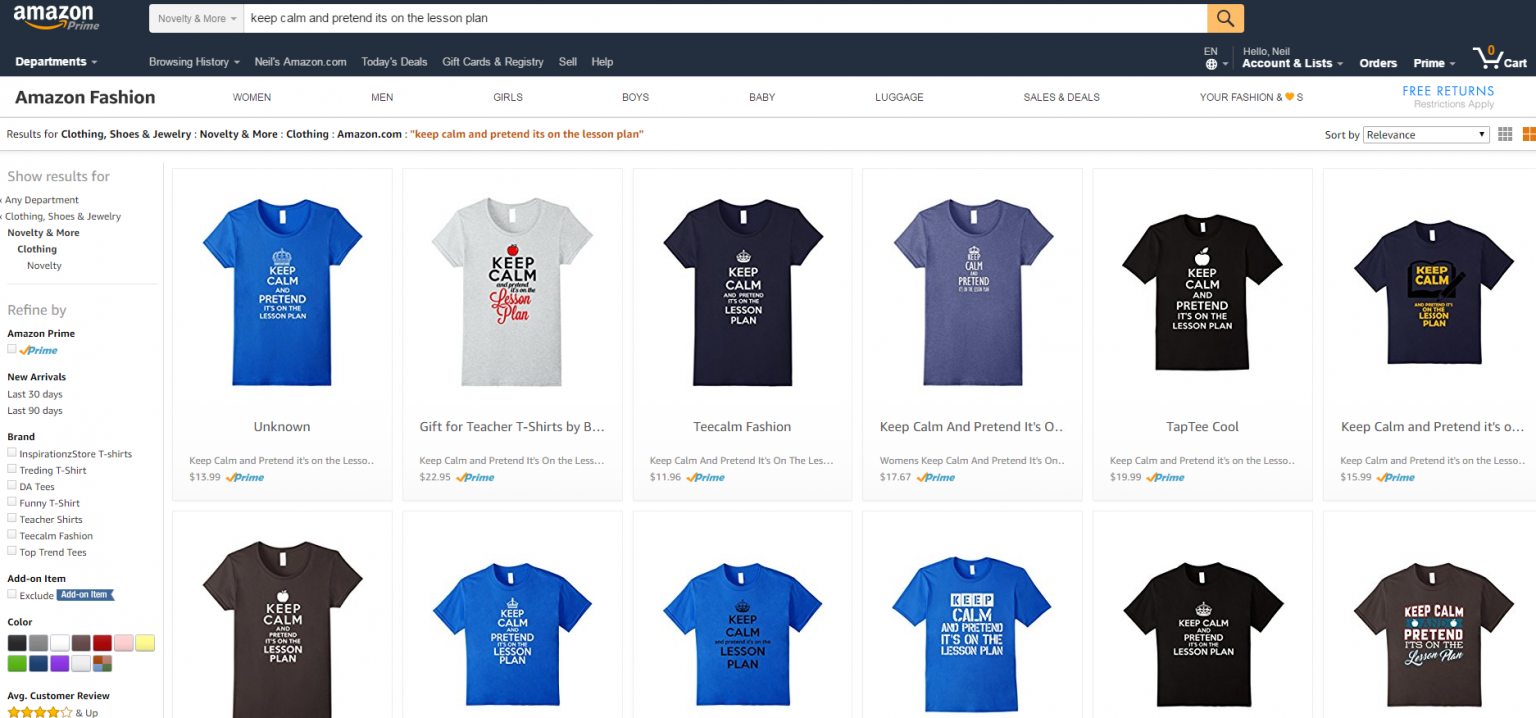Click the FREE RETURNS link
The image size is (1536, 718).
[1448, 90]
